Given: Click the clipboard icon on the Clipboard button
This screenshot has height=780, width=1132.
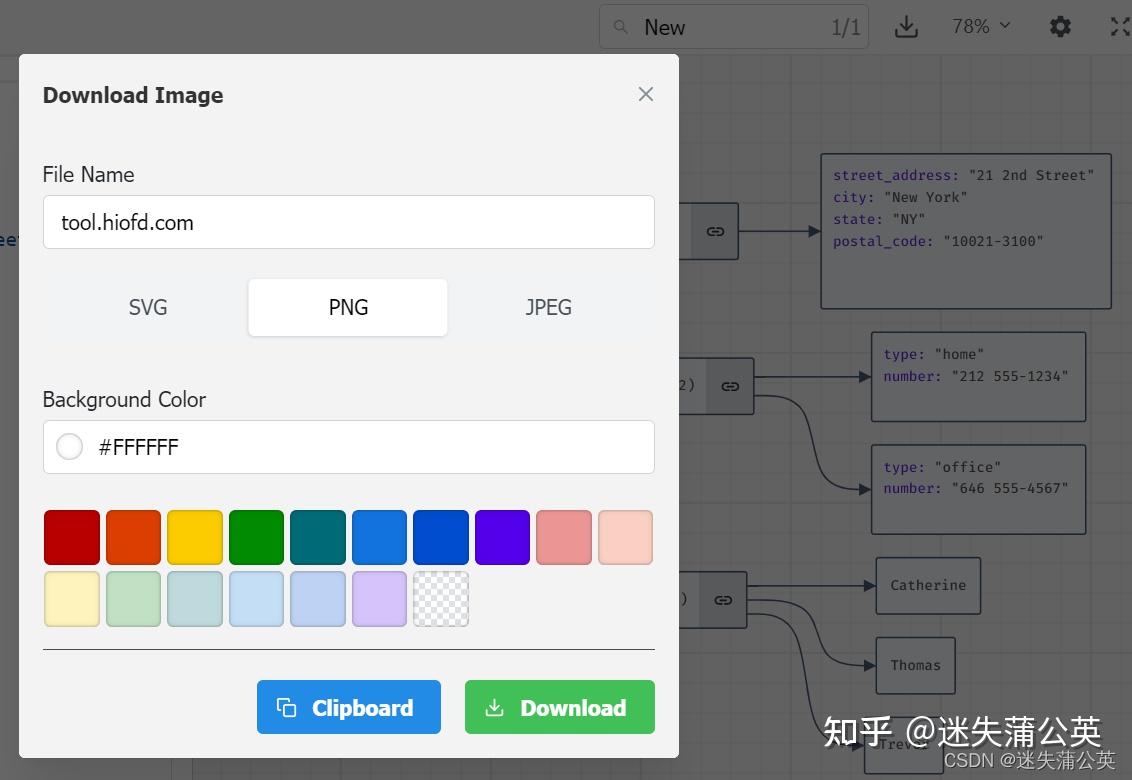Looking at the screenshot, I should click(289, 707).
